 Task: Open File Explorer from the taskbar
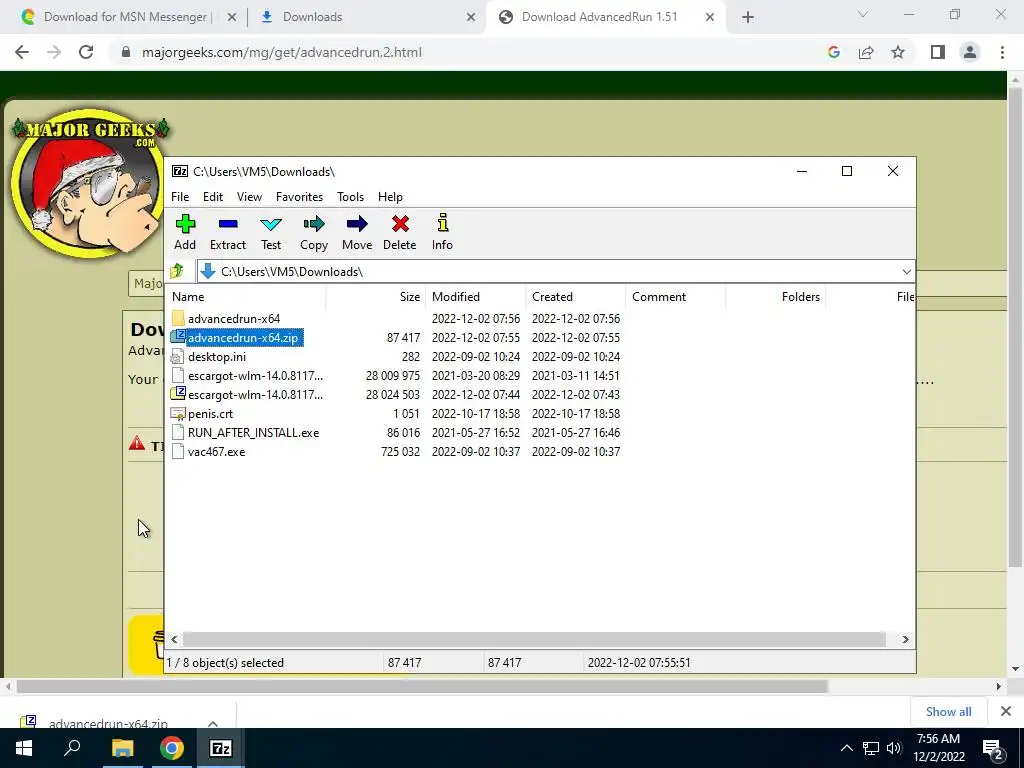122,748
